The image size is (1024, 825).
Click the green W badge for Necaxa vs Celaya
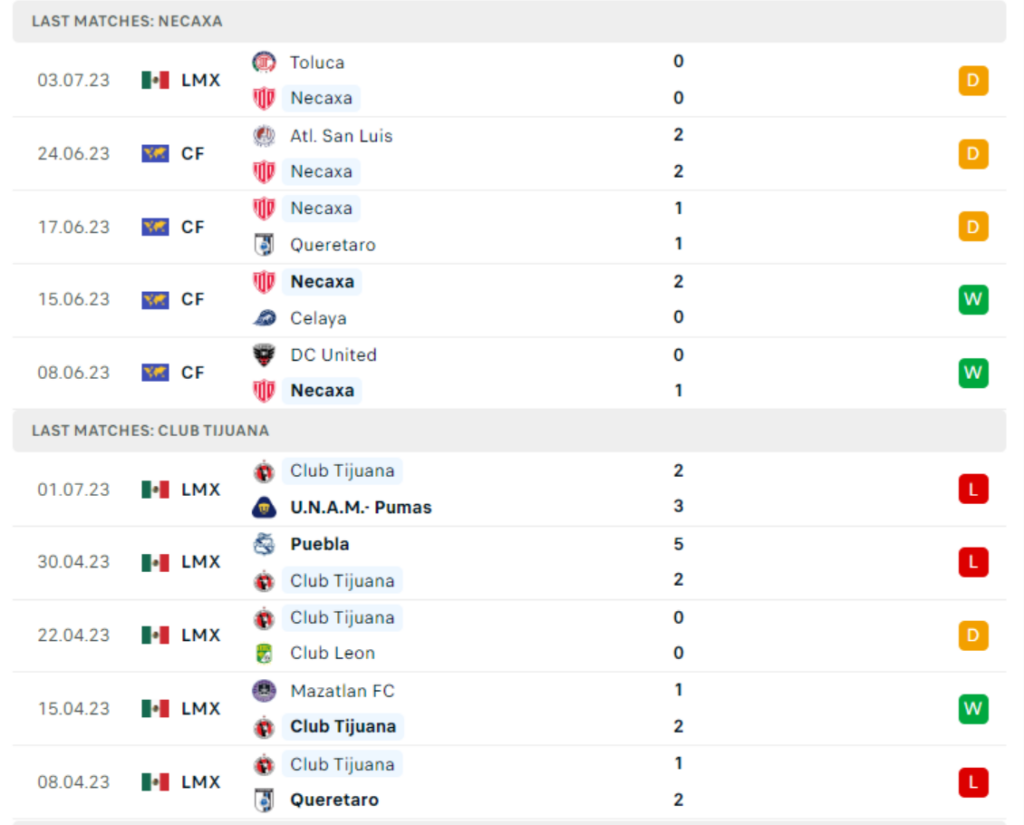pos(972,299)
